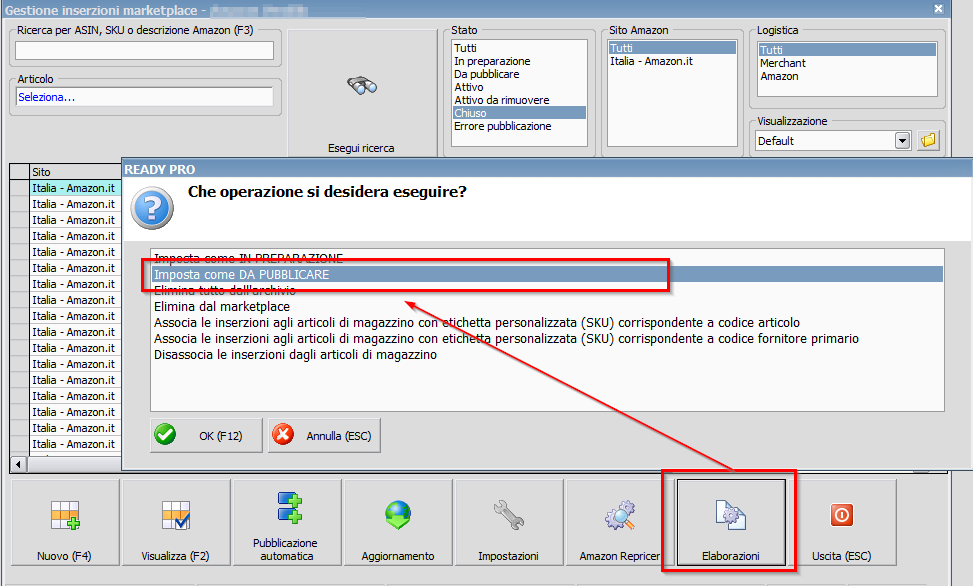Confirm with OK (F12) button

coord(206,435)
